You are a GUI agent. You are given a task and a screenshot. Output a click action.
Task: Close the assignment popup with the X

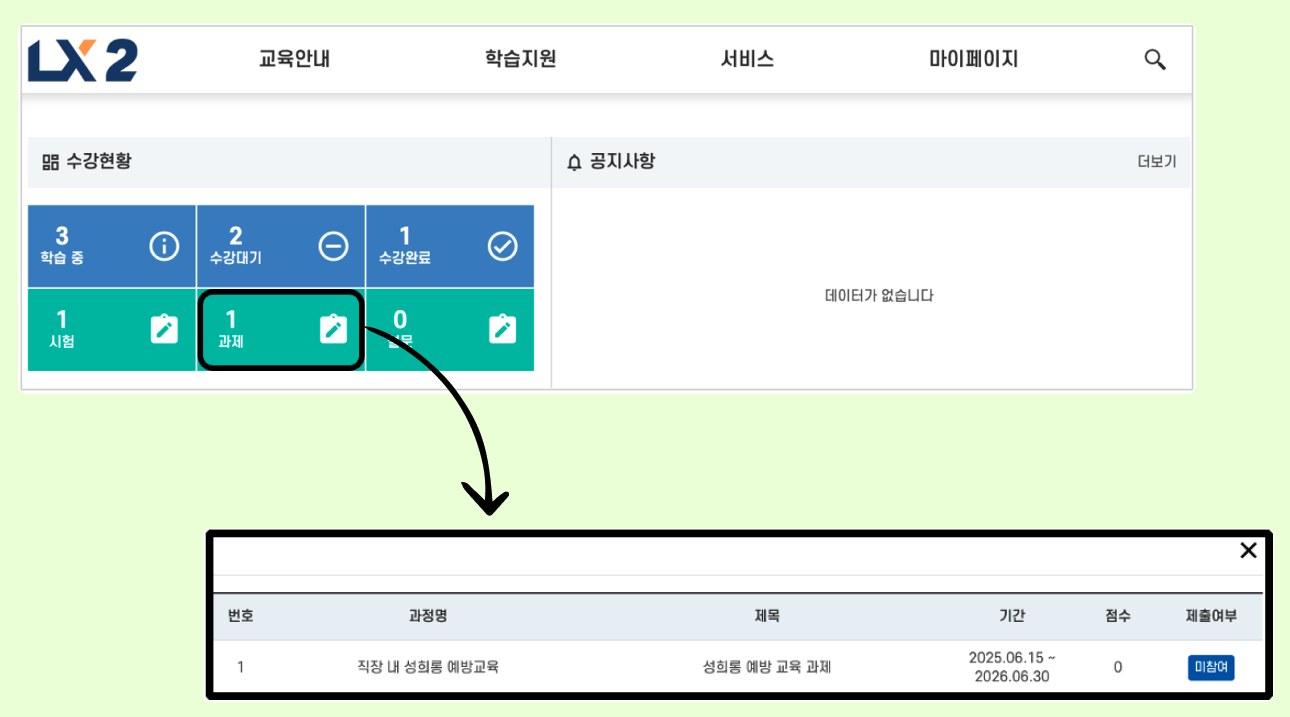1248,550
